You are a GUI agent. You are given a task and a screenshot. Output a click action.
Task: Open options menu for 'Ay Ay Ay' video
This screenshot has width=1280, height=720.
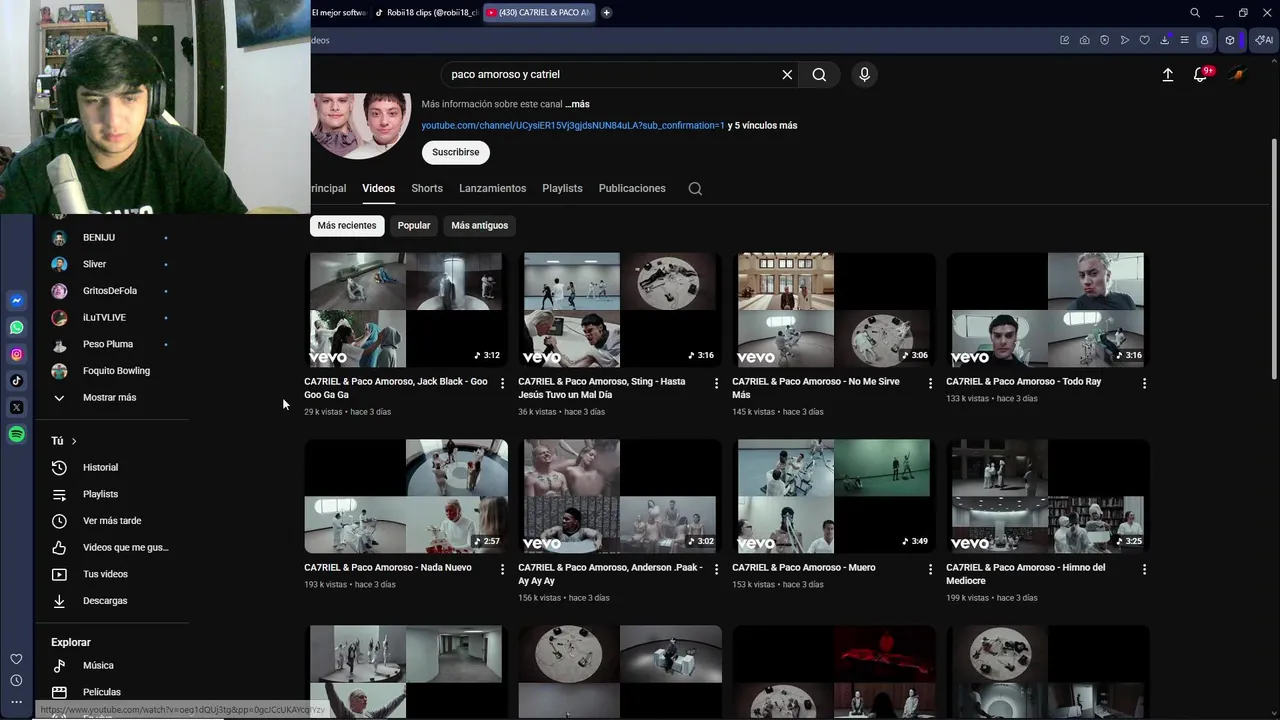(x=716, y=569)
